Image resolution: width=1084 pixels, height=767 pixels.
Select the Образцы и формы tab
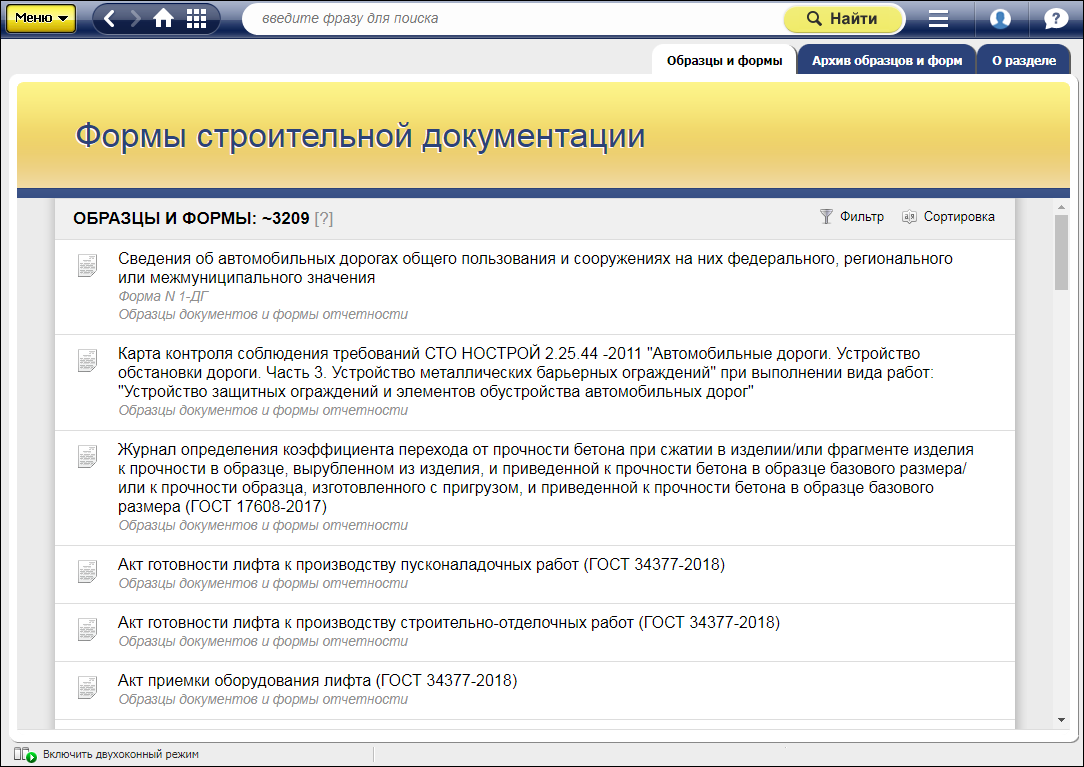(x=724, y=60)
